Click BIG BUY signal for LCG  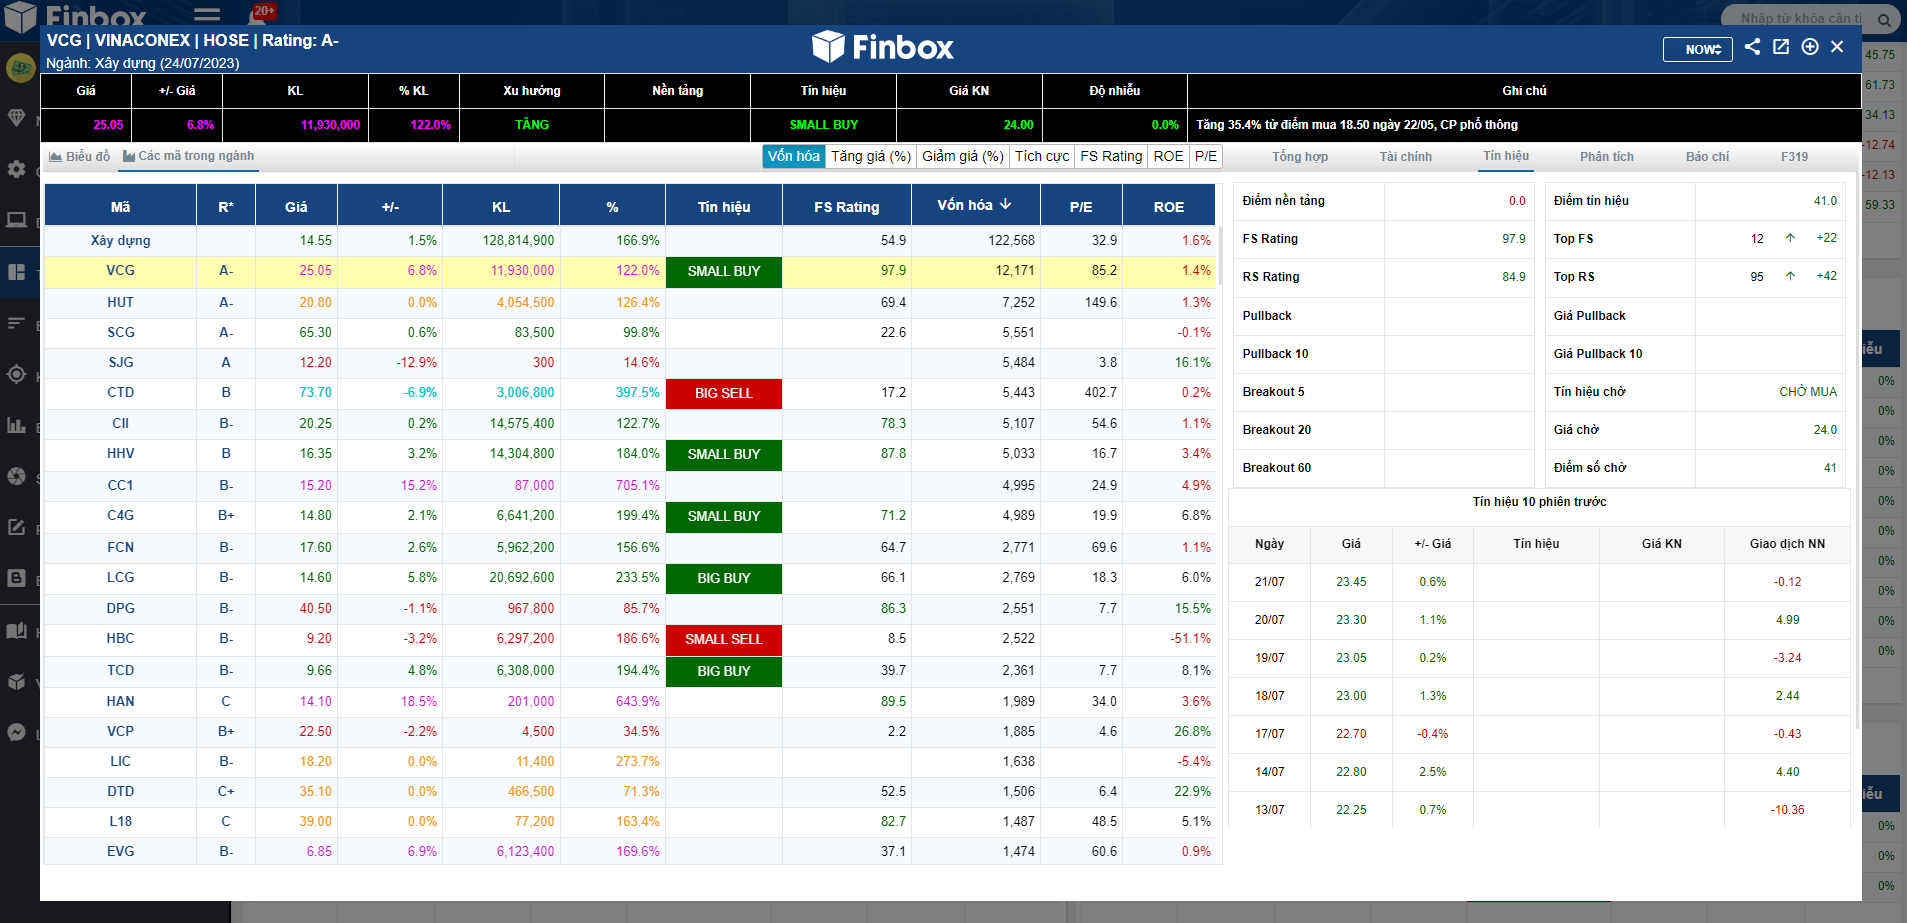(724, 579)
